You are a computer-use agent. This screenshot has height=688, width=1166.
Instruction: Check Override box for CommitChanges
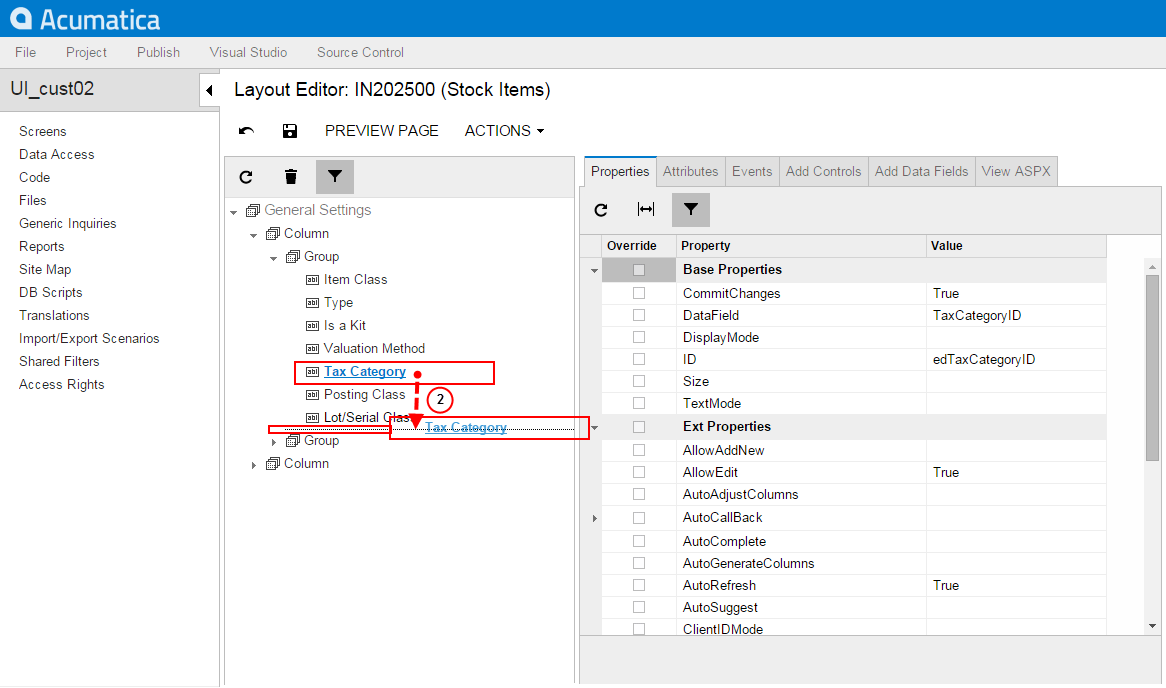coord(639,293)
